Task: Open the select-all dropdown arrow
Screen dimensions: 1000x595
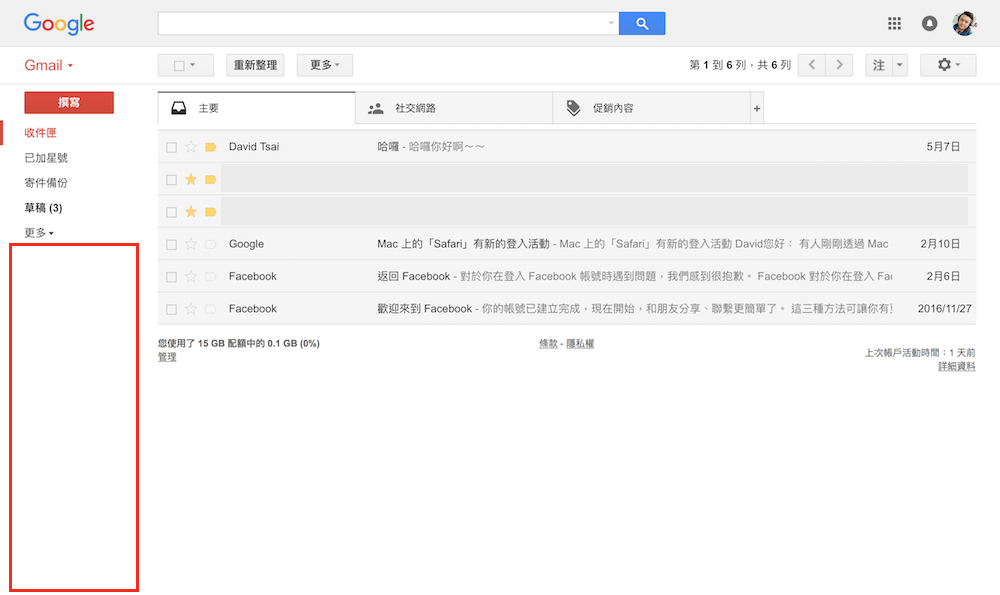Action: tap(198, 64)
